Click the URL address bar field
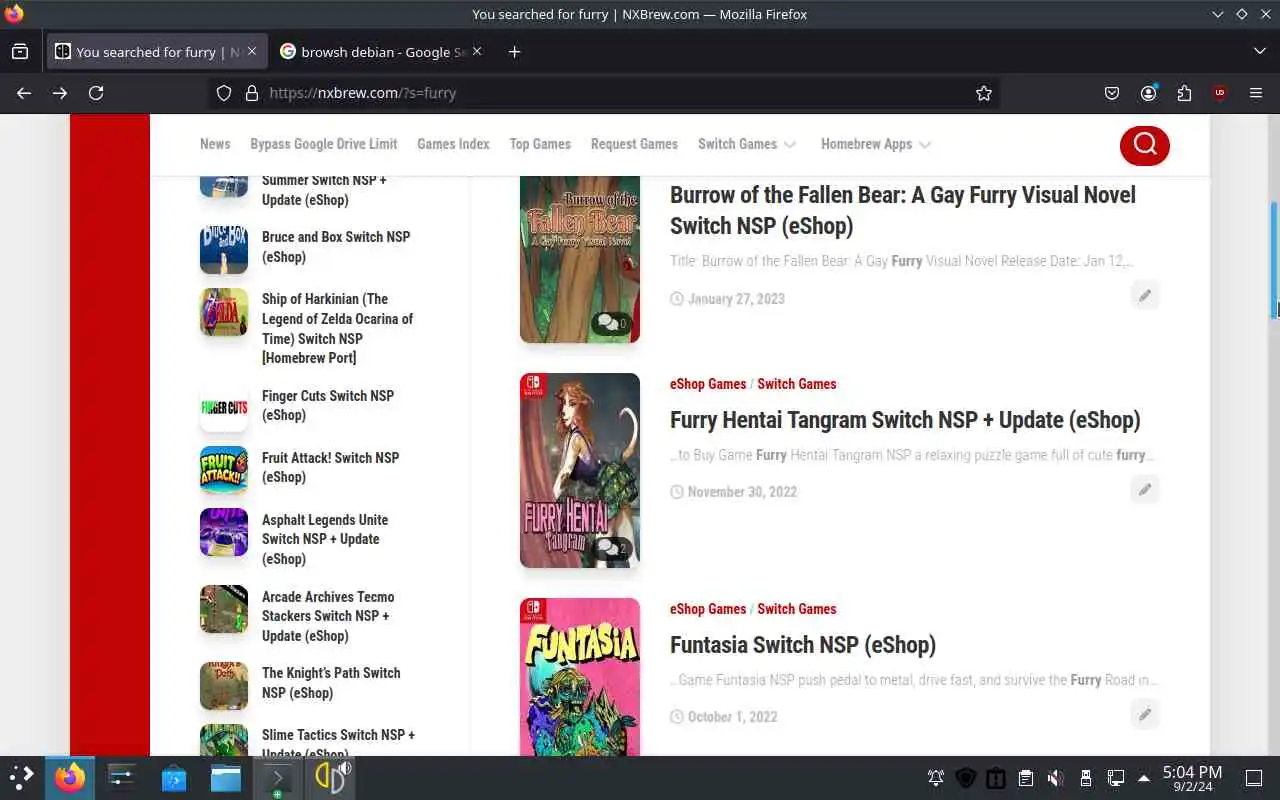1280x800 pixels. coord(605,93)
